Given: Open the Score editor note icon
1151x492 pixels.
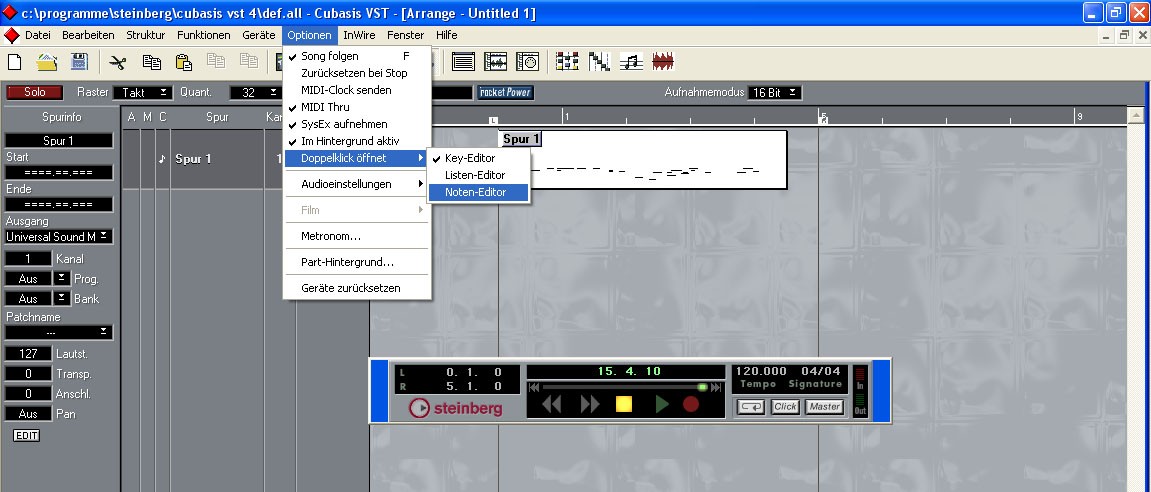Looking at the screenshot, I should (632, 62).
